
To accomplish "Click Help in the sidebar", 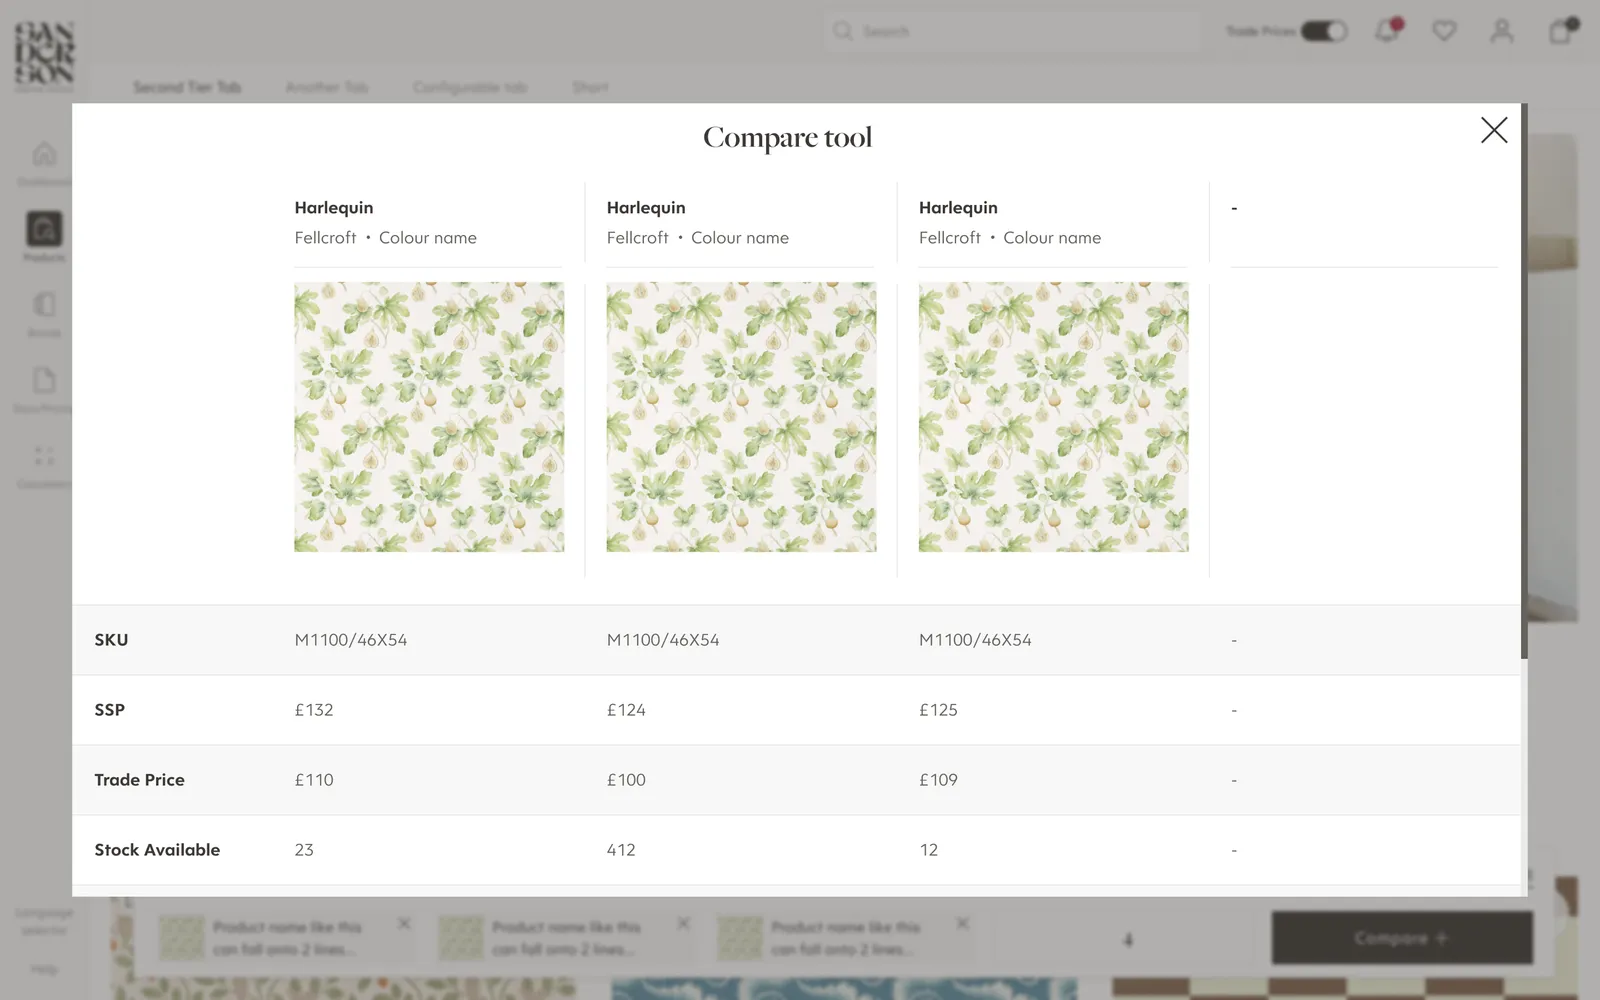I will [44, 969].
